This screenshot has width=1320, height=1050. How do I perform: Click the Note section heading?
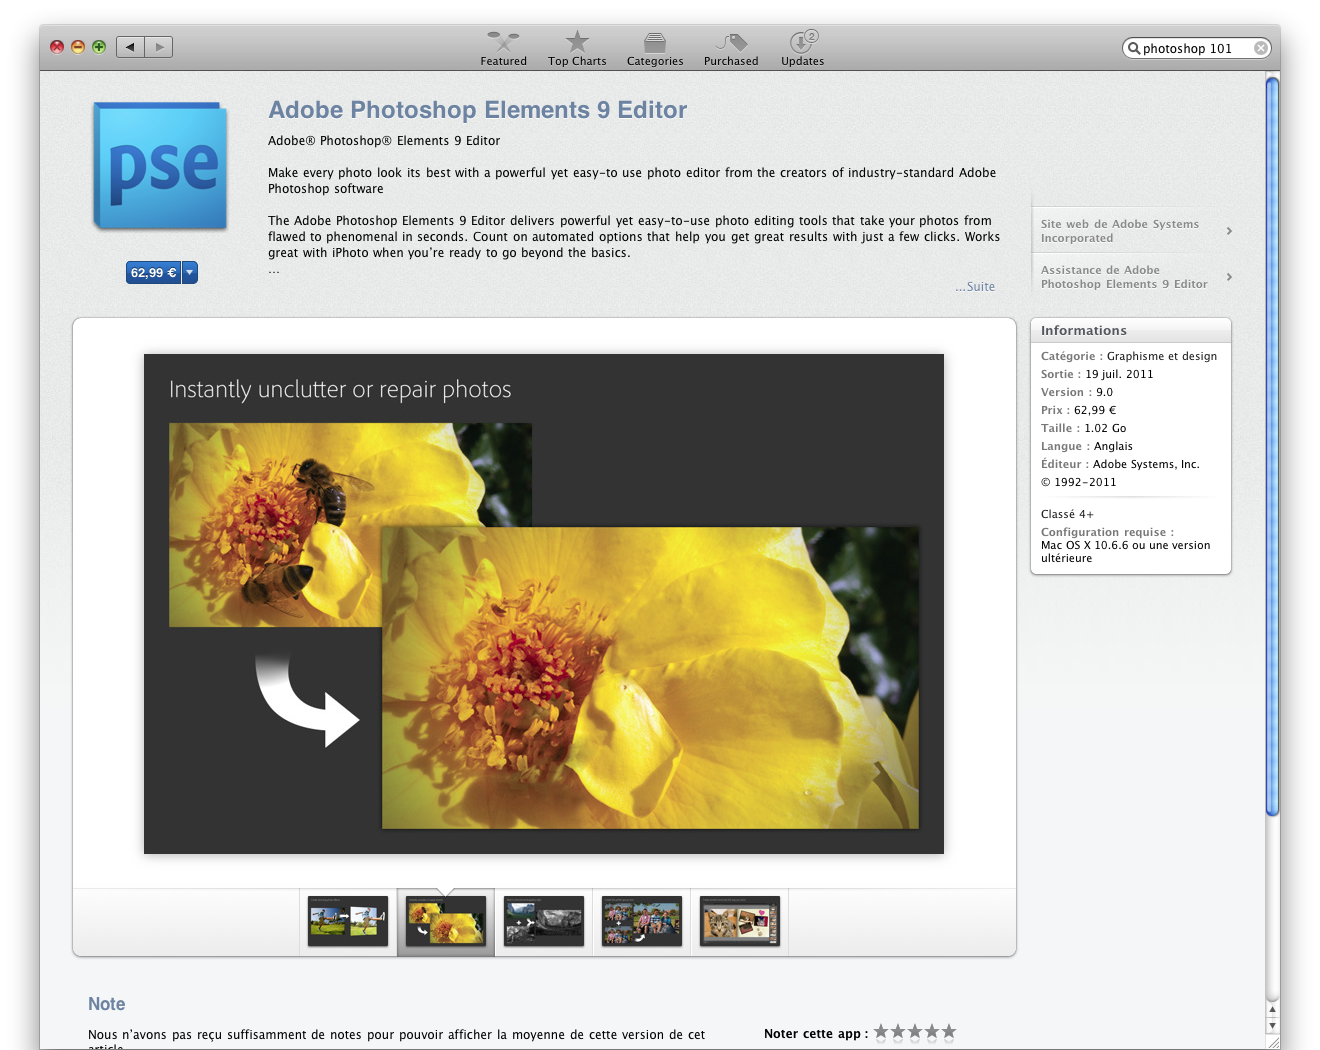pos(107,1004)
